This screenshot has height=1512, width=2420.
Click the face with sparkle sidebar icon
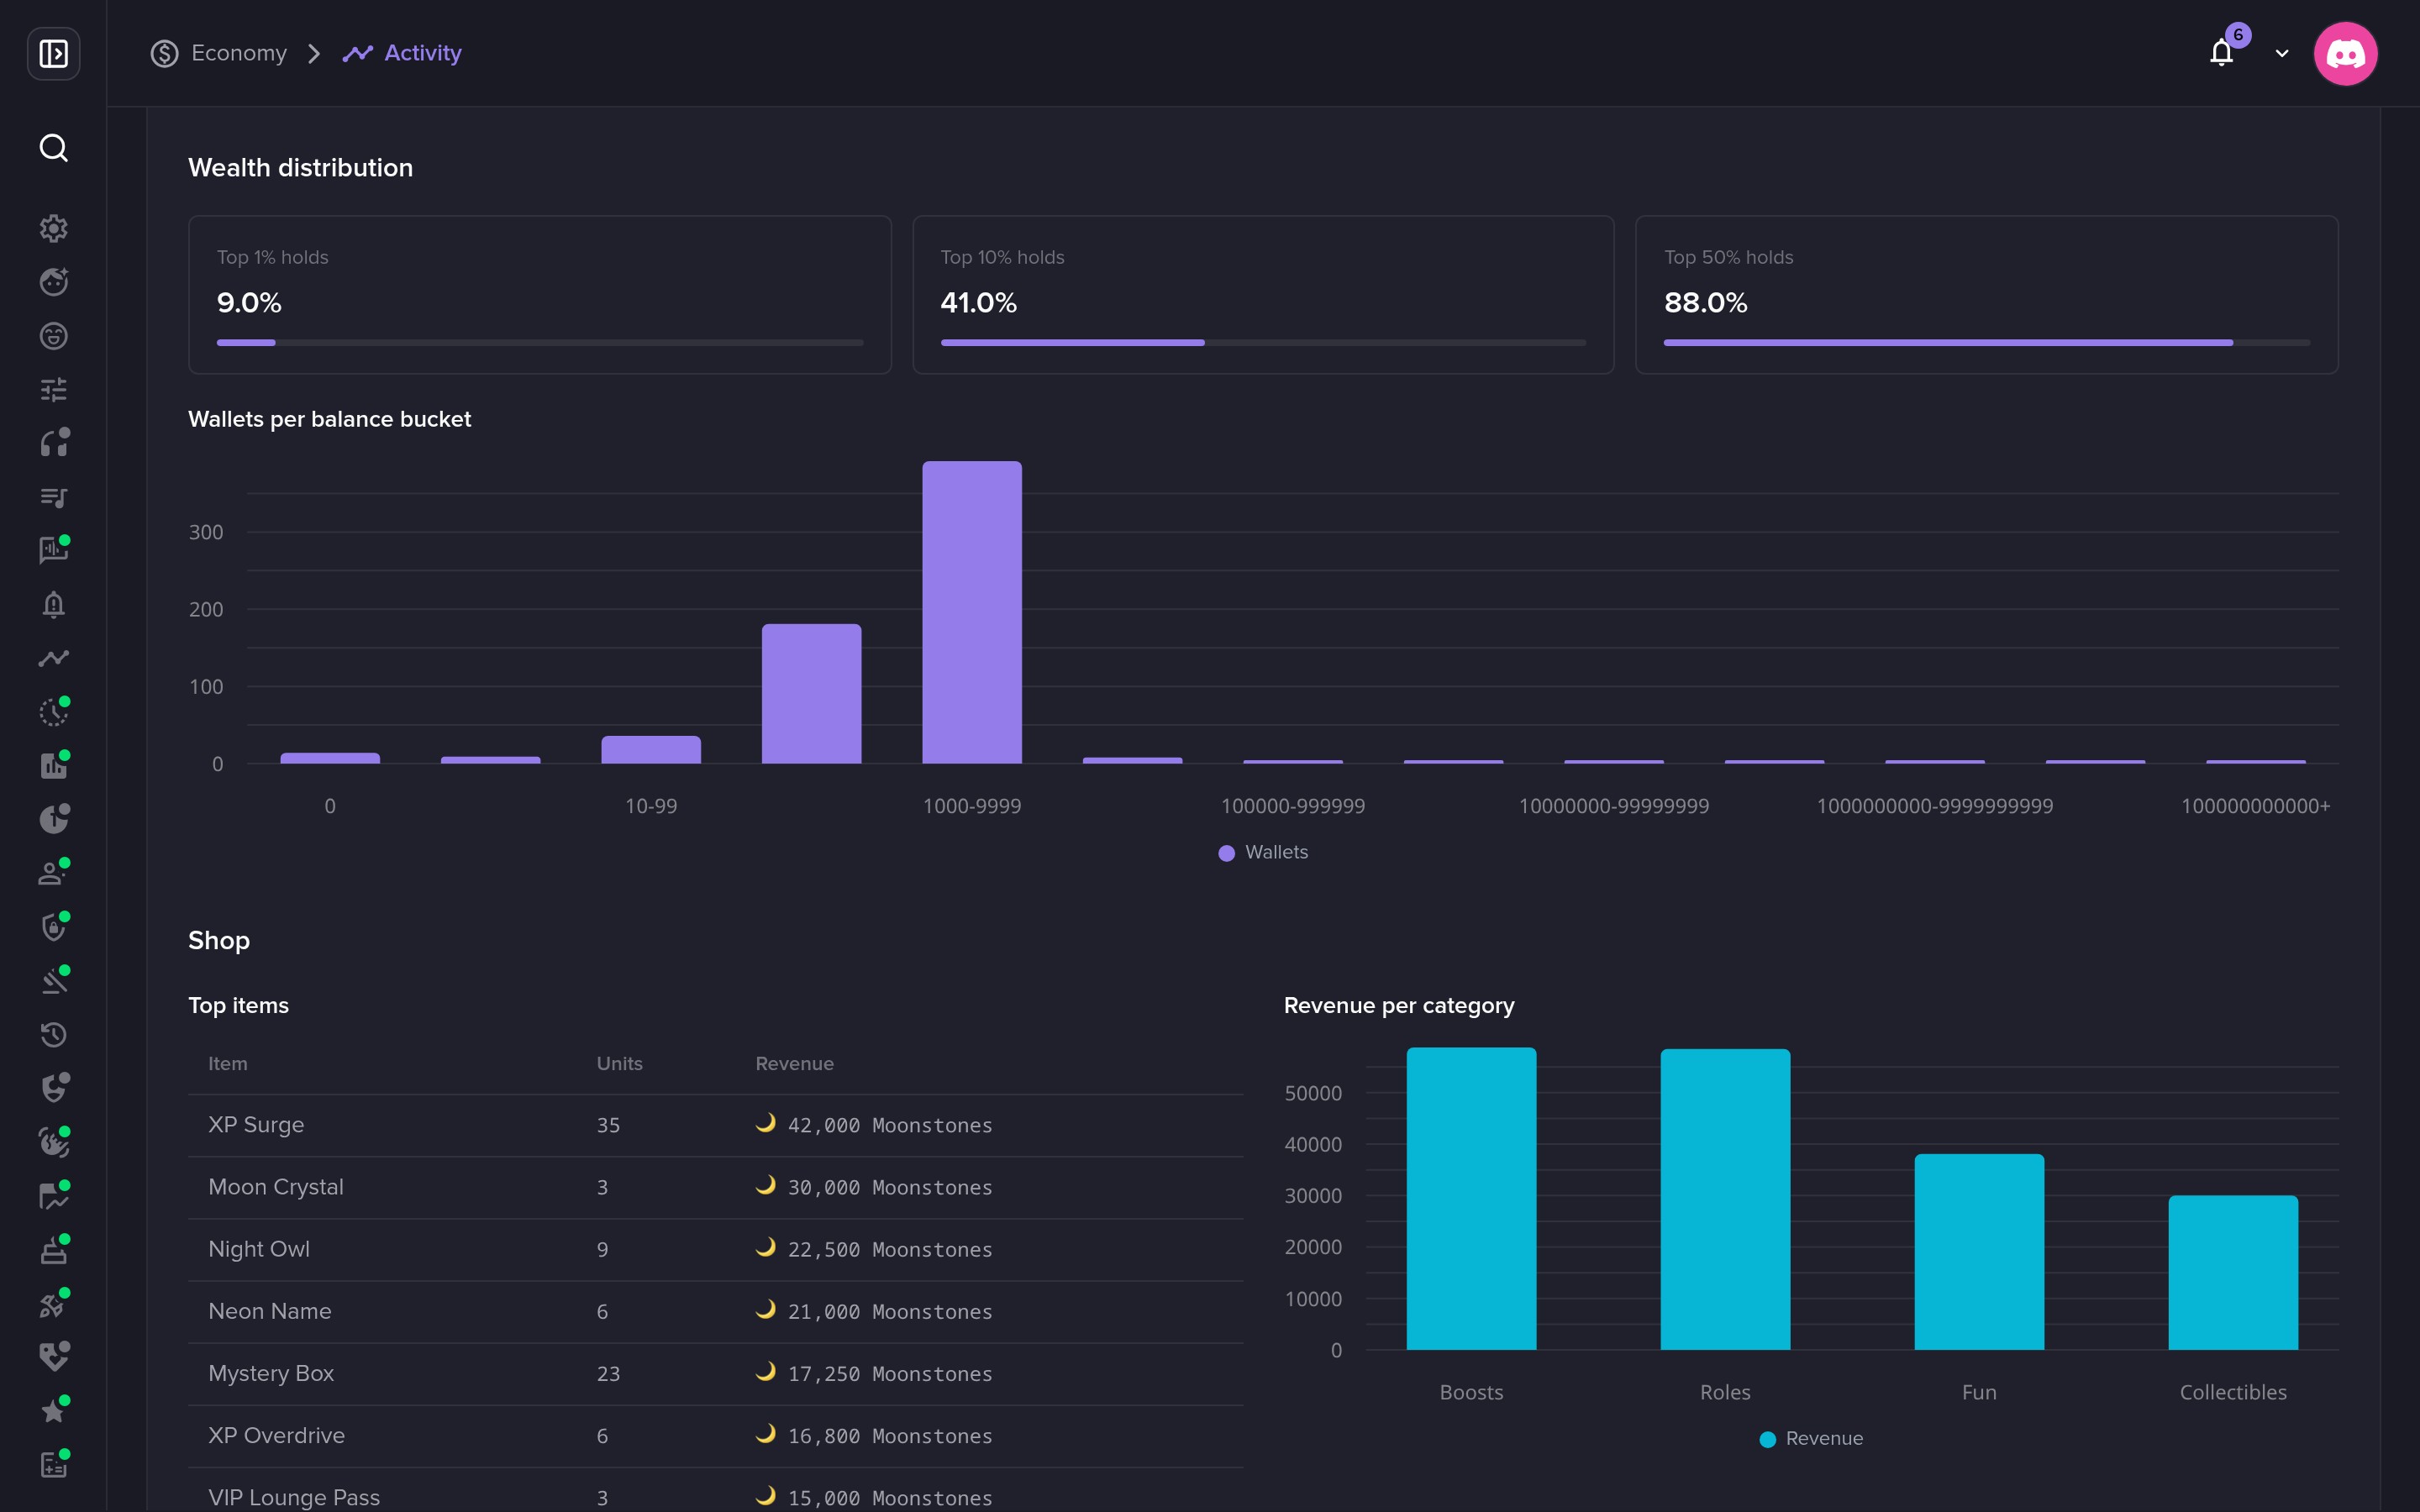[53, 282]
